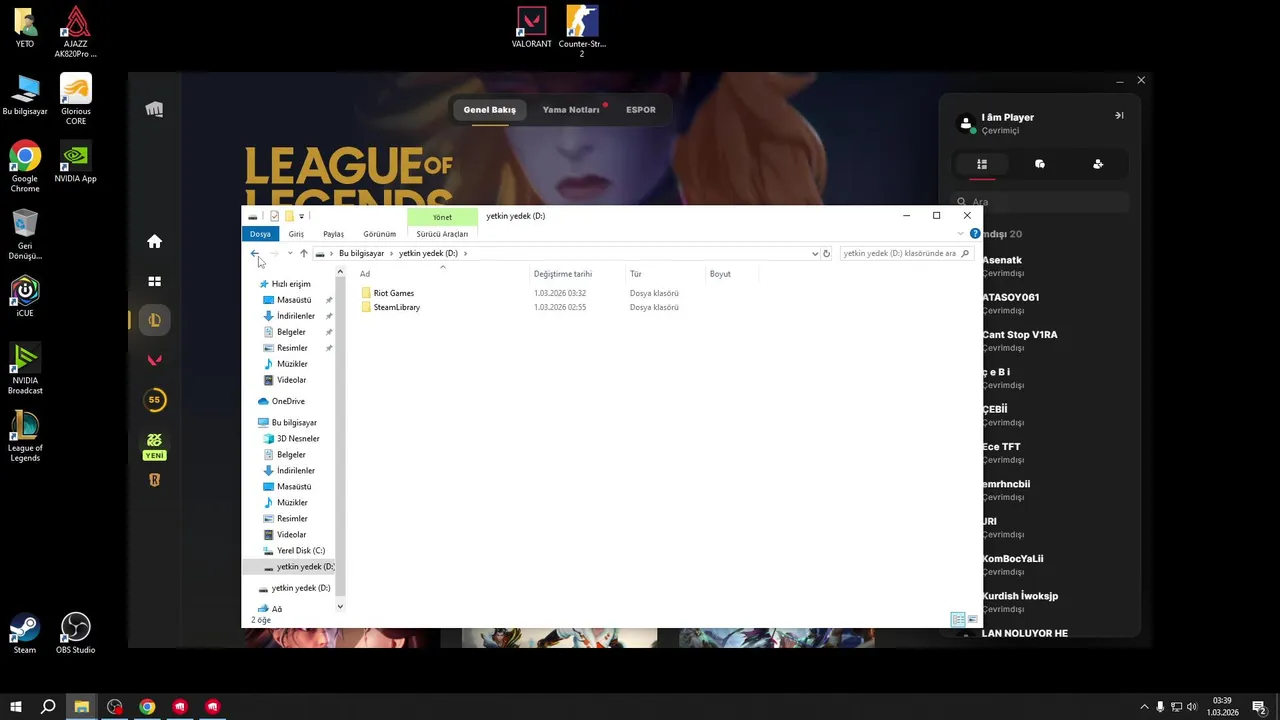Viewport: 1280px width, 720px height.
Task: Open the friends list icon in social panel
Action: coord(982,164)
